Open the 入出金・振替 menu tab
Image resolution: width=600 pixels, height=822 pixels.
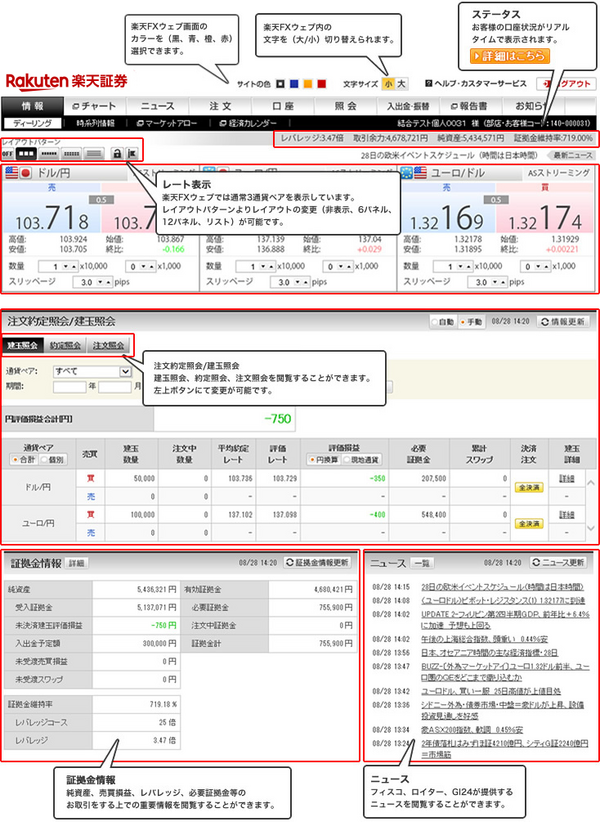(408, 106)
